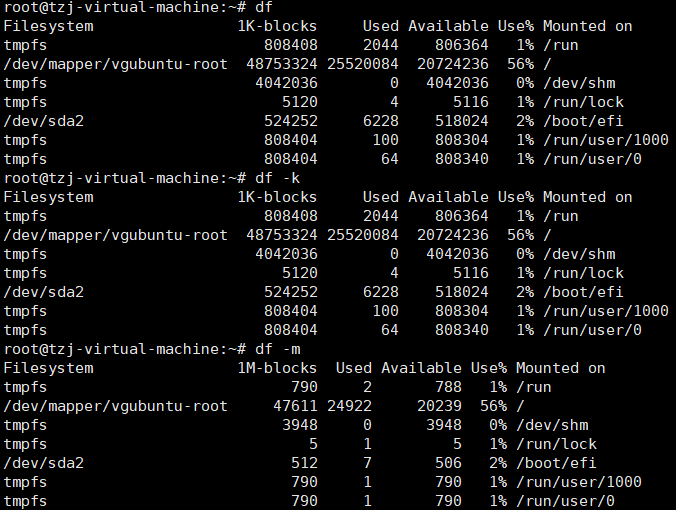Click the "df -k" command text
Image resolution: width=676 pixels, height=510 pixels.
[276, 178]
